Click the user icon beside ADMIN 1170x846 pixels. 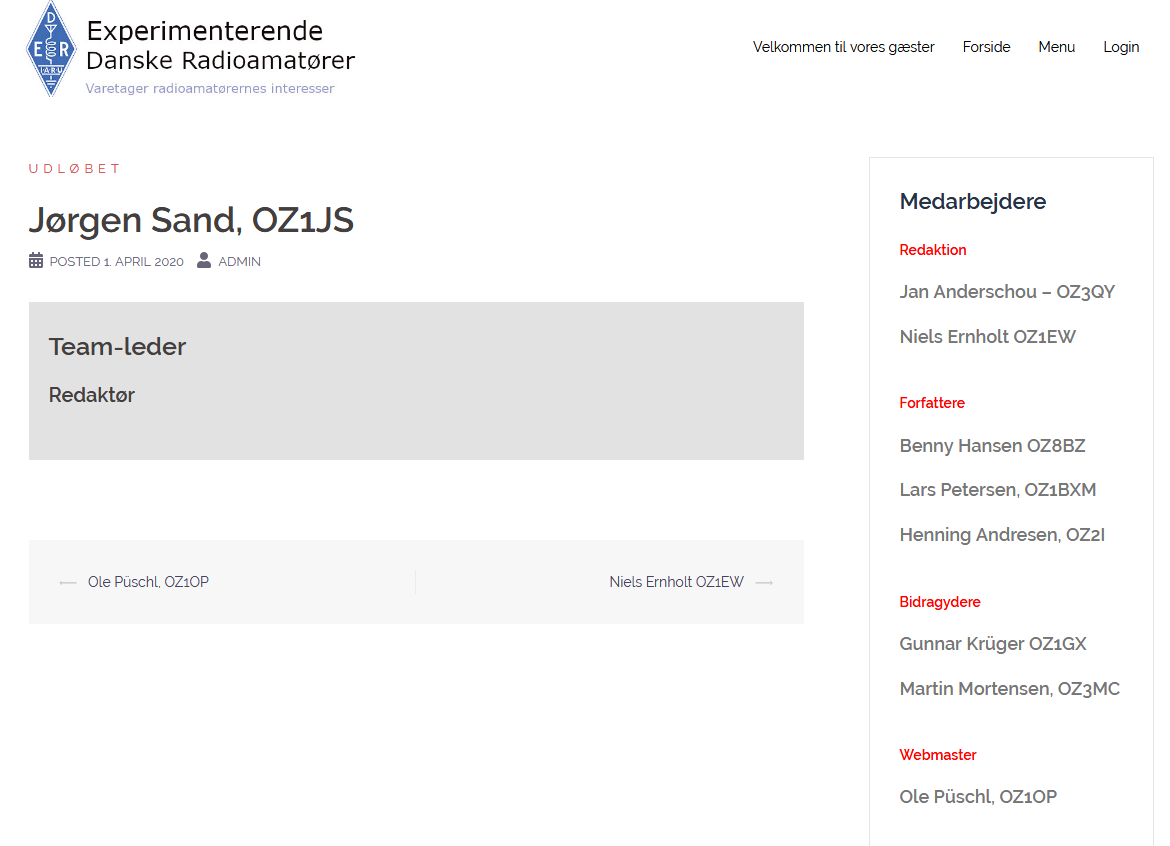click(204, 261)
